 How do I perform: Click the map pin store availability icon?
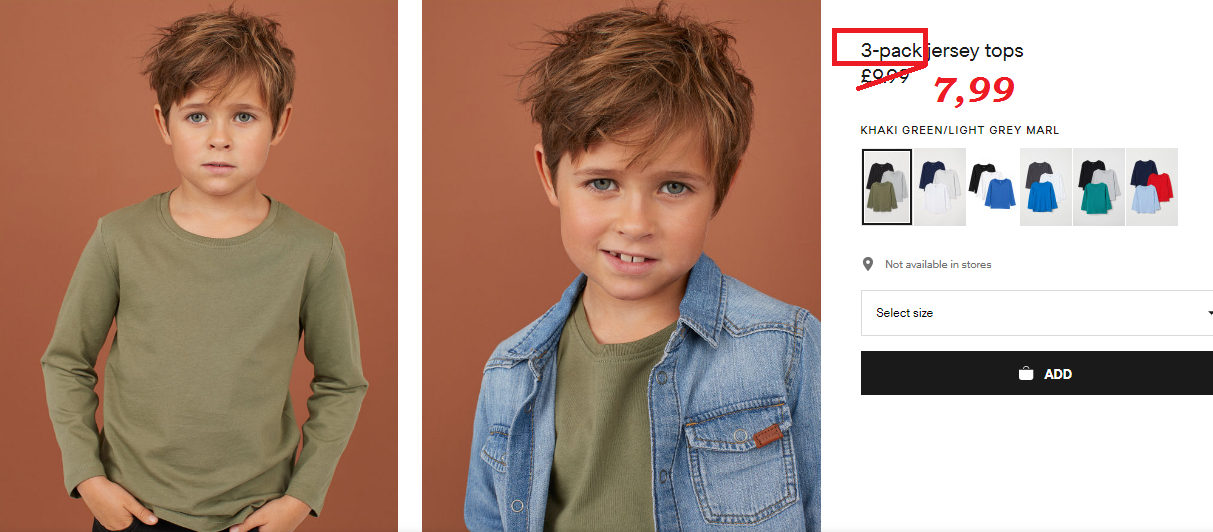pyautogui.click(x=868, y=264)
